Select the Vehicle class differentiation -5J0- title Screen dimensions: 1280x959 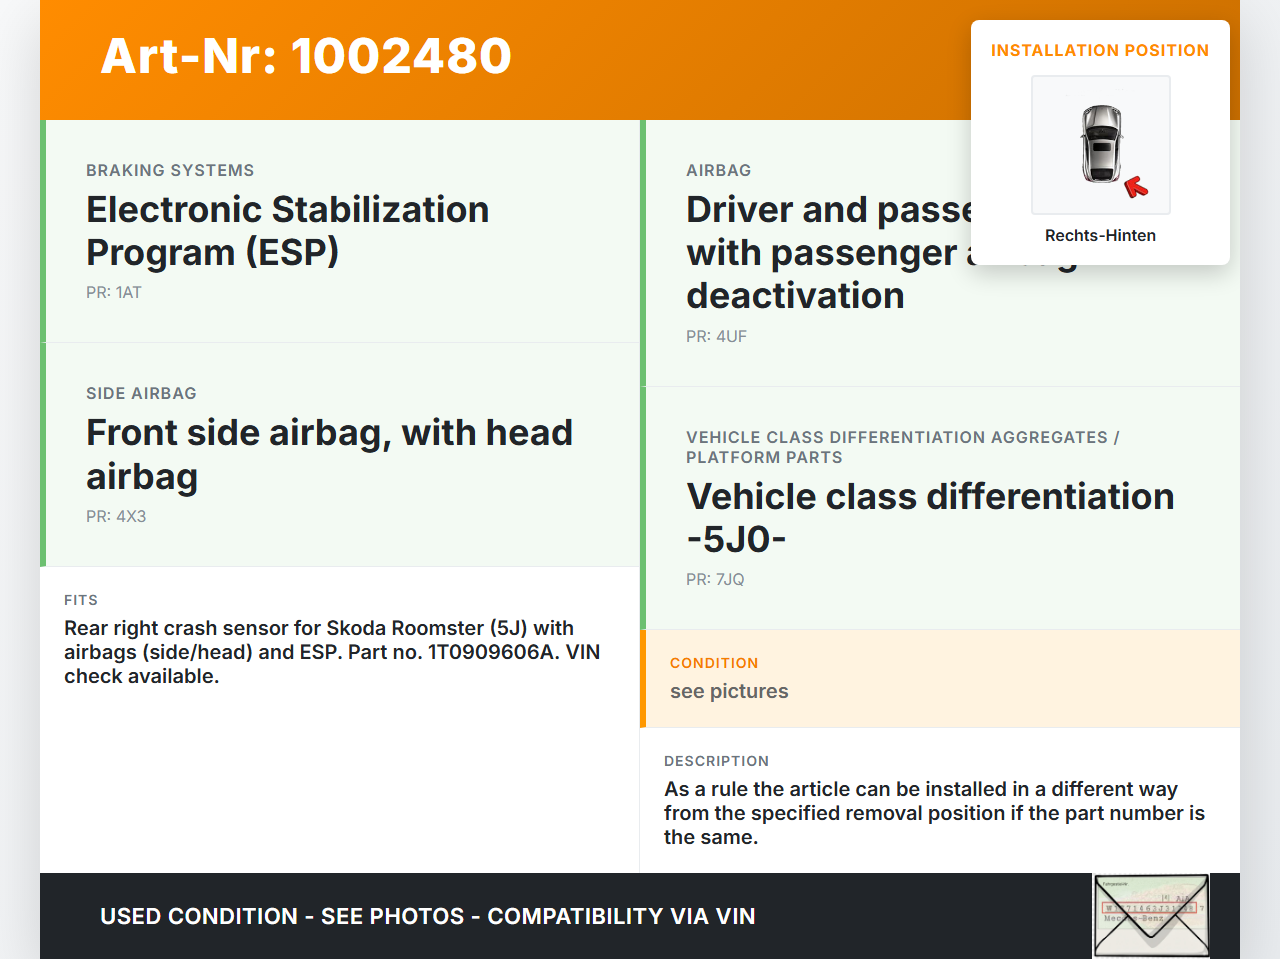[929, 518]
